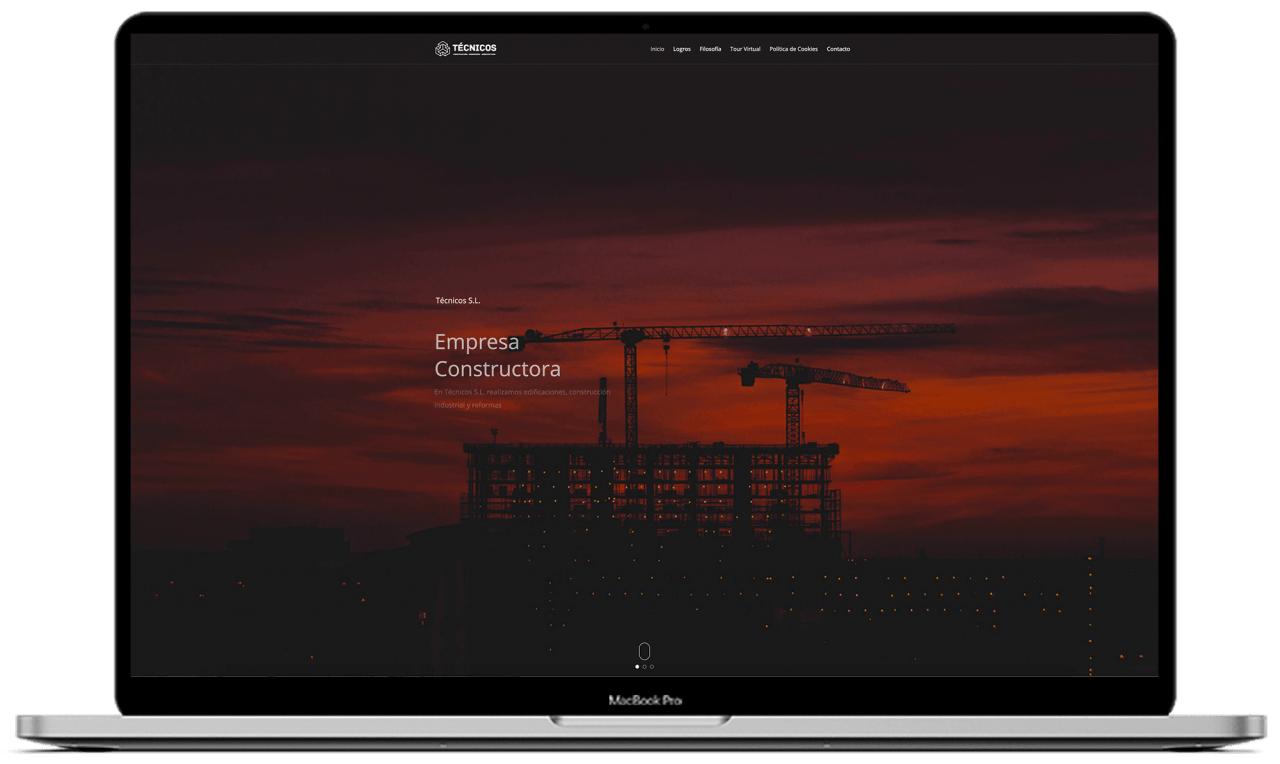Switch to the second slide dot
Image resolution: width=1280 pixels, height=764 pixels.
[644, 666]
